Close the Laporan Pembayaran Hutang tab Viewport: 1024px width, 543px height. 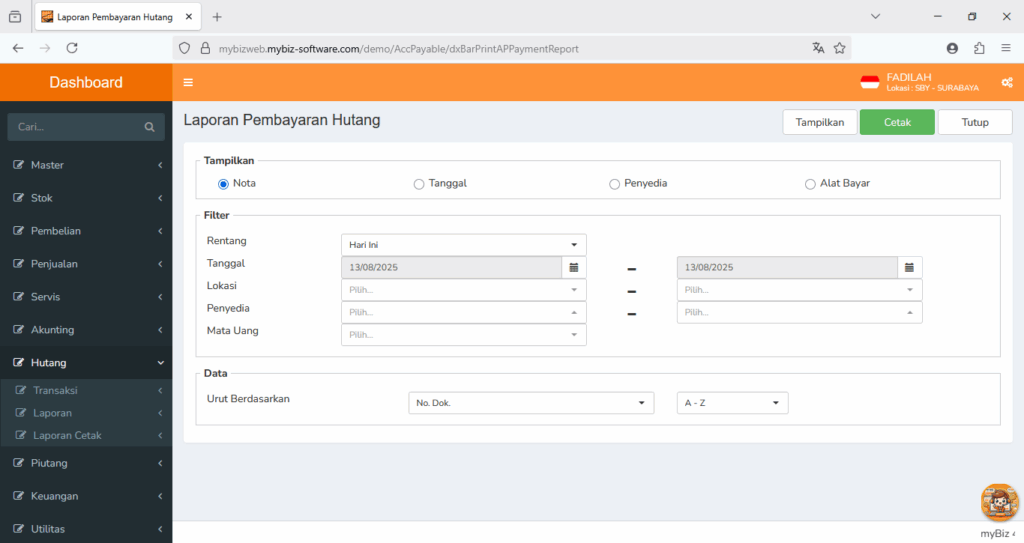(x=189, y=17)
